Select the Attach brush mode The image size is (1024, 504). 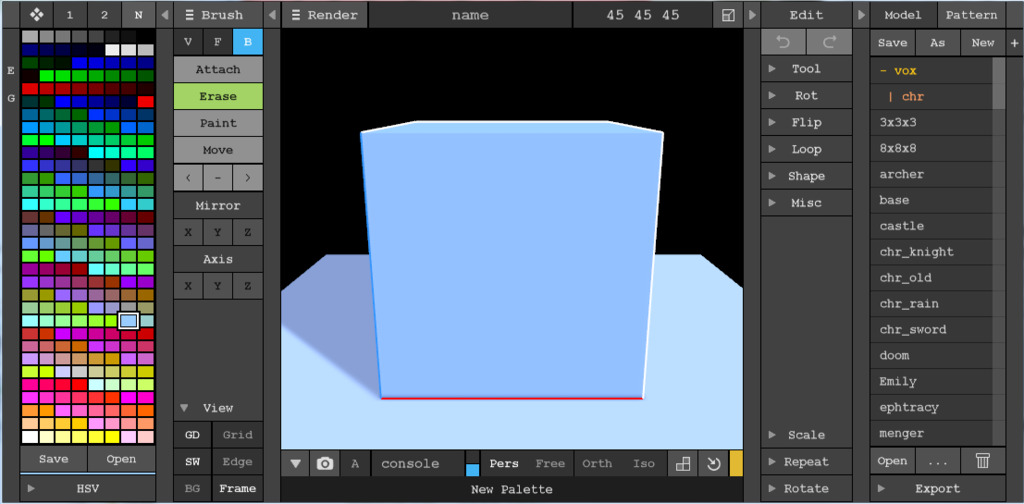[x=218, y=69]
